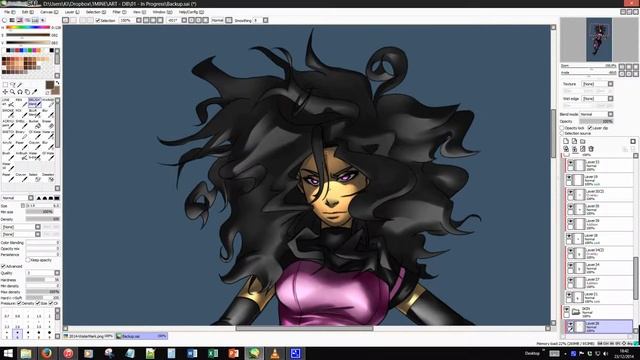Click the navigator preview thumbnail
The image size is (640, 360).
click(x=599, y=40)
